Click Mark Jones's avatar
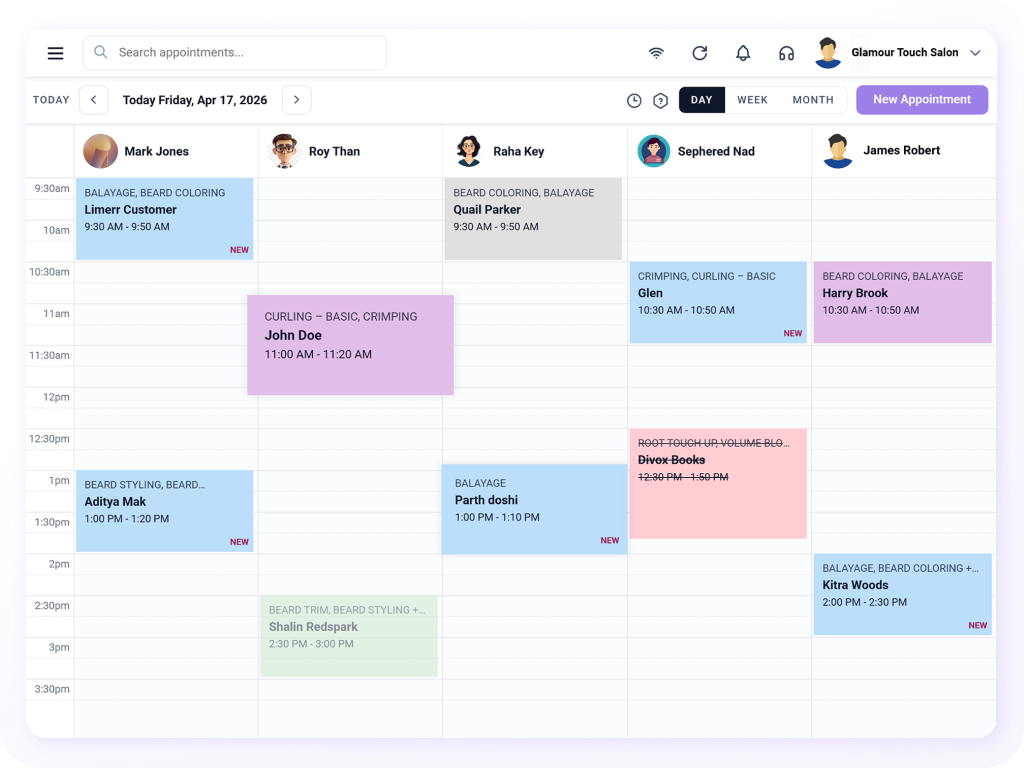Screen dimensions: 1024x768 point(101,151)
